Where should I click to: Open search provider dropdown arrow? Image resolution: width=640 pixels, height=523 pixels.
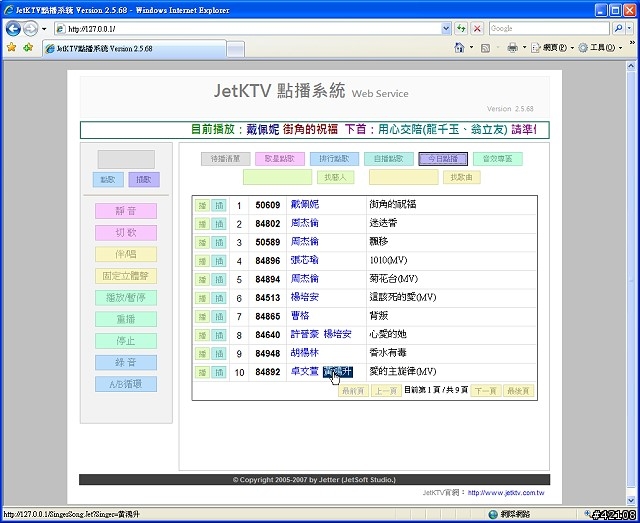click(630, 29)
